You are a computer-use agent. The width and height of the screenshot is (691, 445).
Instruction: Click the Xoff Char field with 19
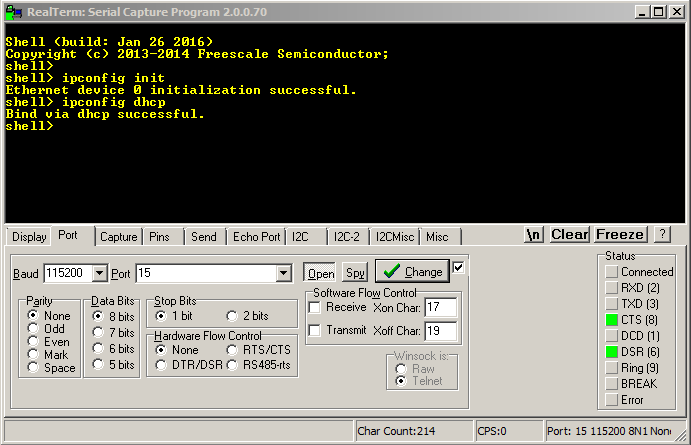pos(441,331)
